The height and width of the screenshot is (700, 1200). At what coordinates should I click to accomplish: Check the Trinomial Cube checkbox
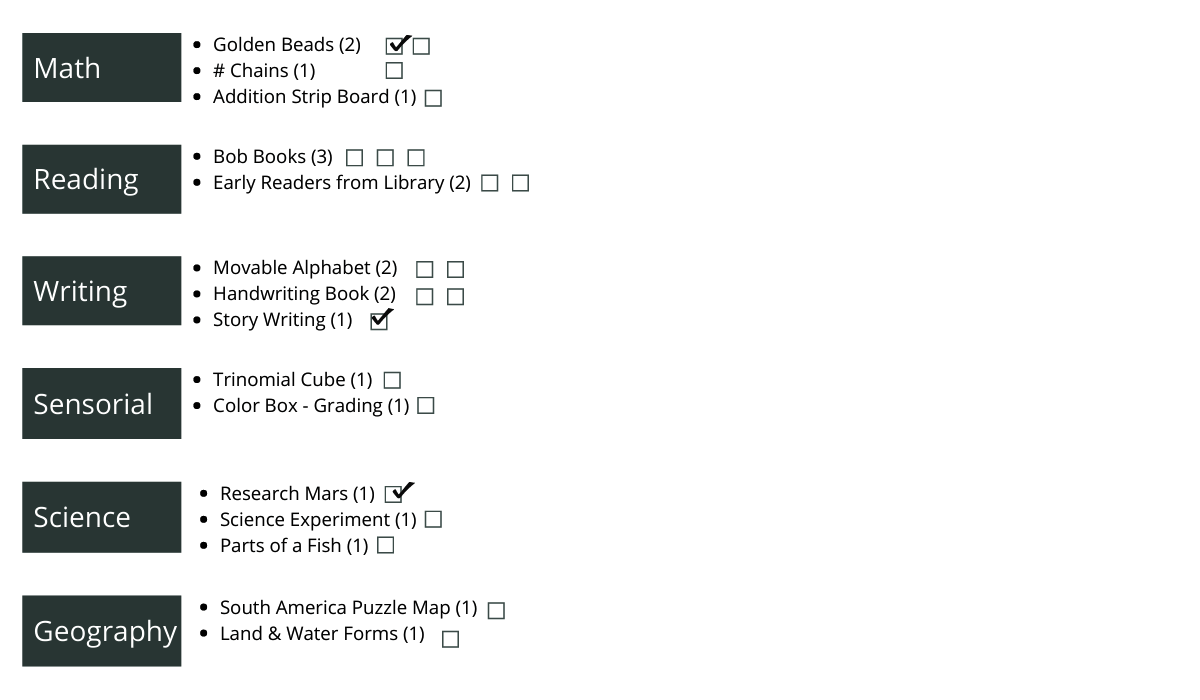[x=393, y=381]
